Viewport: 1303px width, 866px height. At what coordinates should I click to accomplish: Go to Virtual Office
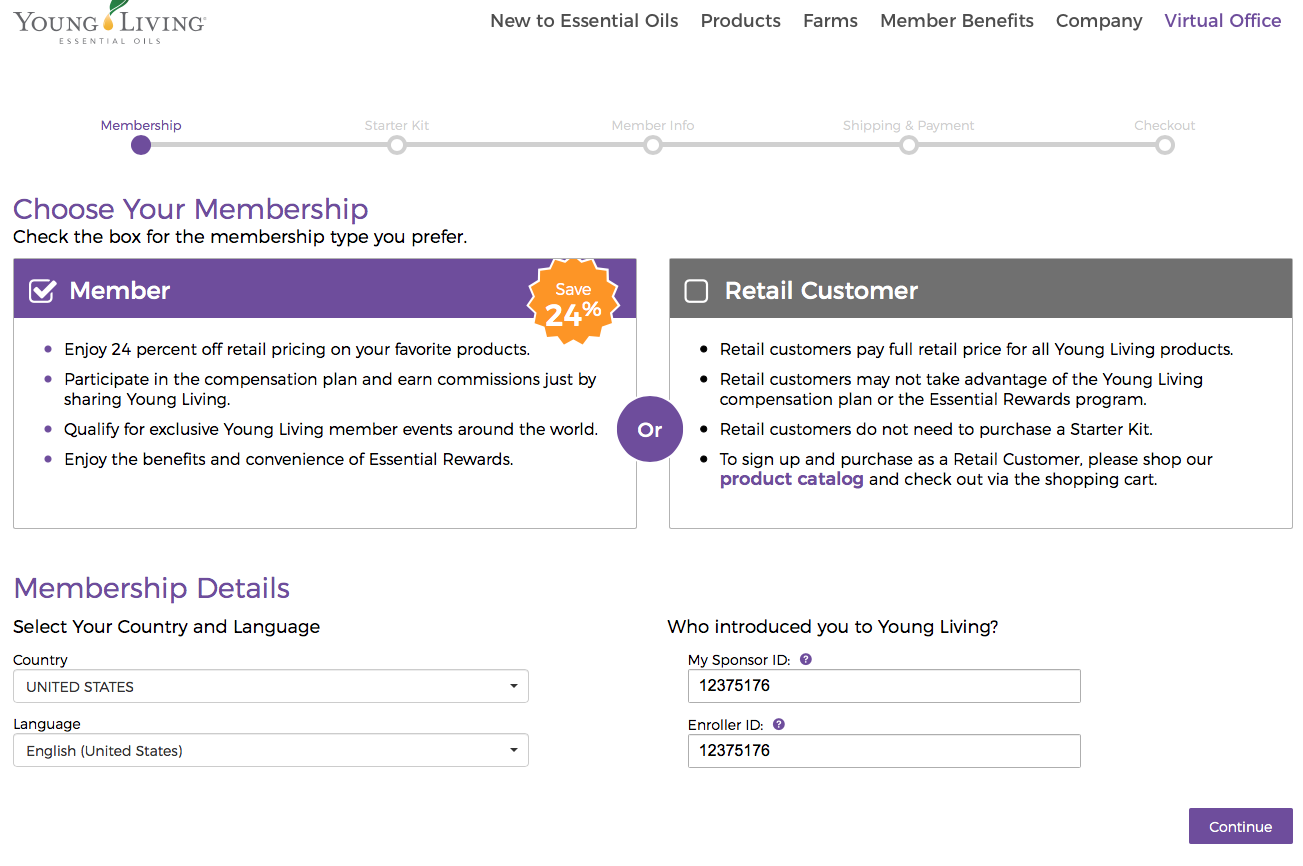[x=1223, y=21]
